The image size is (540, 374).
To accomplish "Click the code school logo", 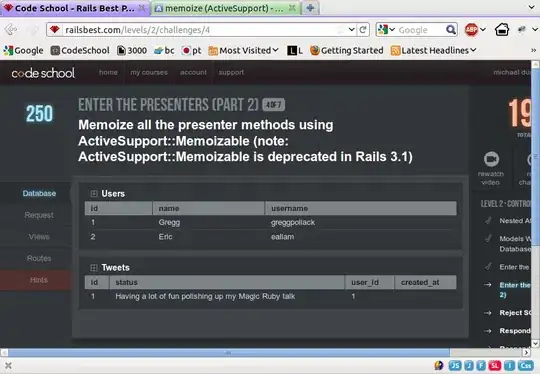I will [43, 73].
